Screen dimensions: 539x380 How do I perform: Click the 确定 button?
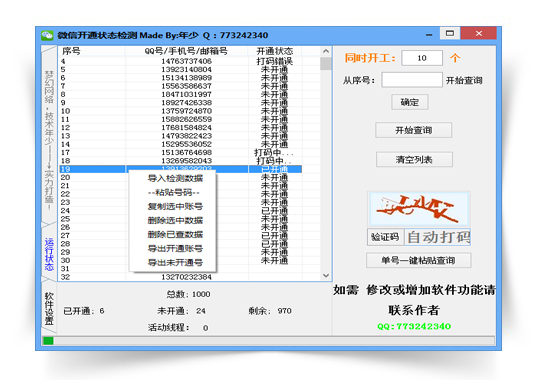tap(410, 102)
